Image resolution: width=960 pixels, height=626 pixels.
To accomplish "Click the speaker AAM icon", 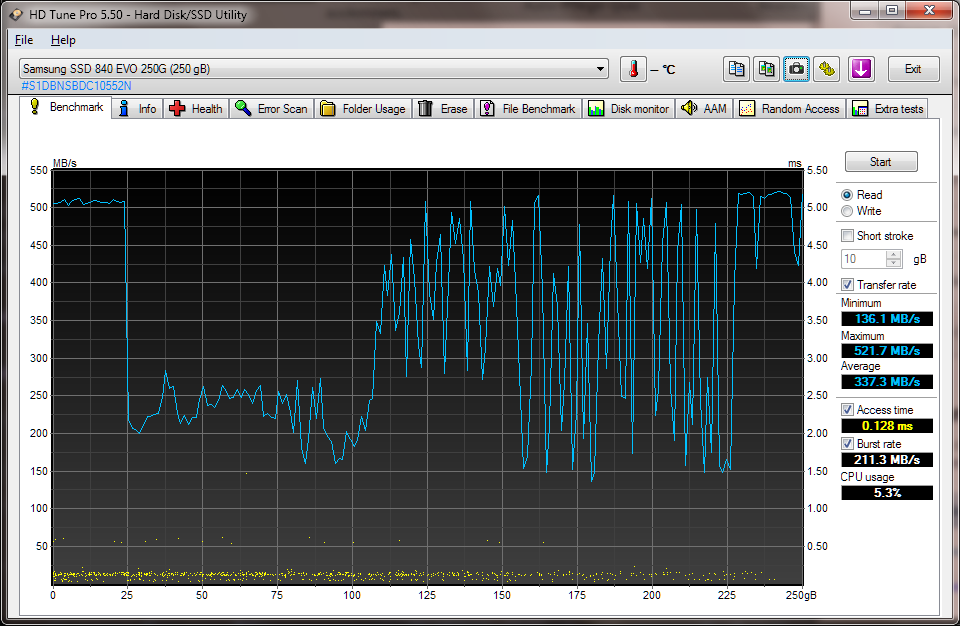I will (x=689, y=108).
